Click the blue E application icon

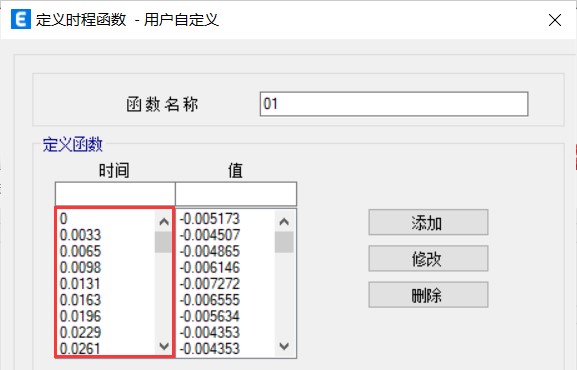(21, 19)
